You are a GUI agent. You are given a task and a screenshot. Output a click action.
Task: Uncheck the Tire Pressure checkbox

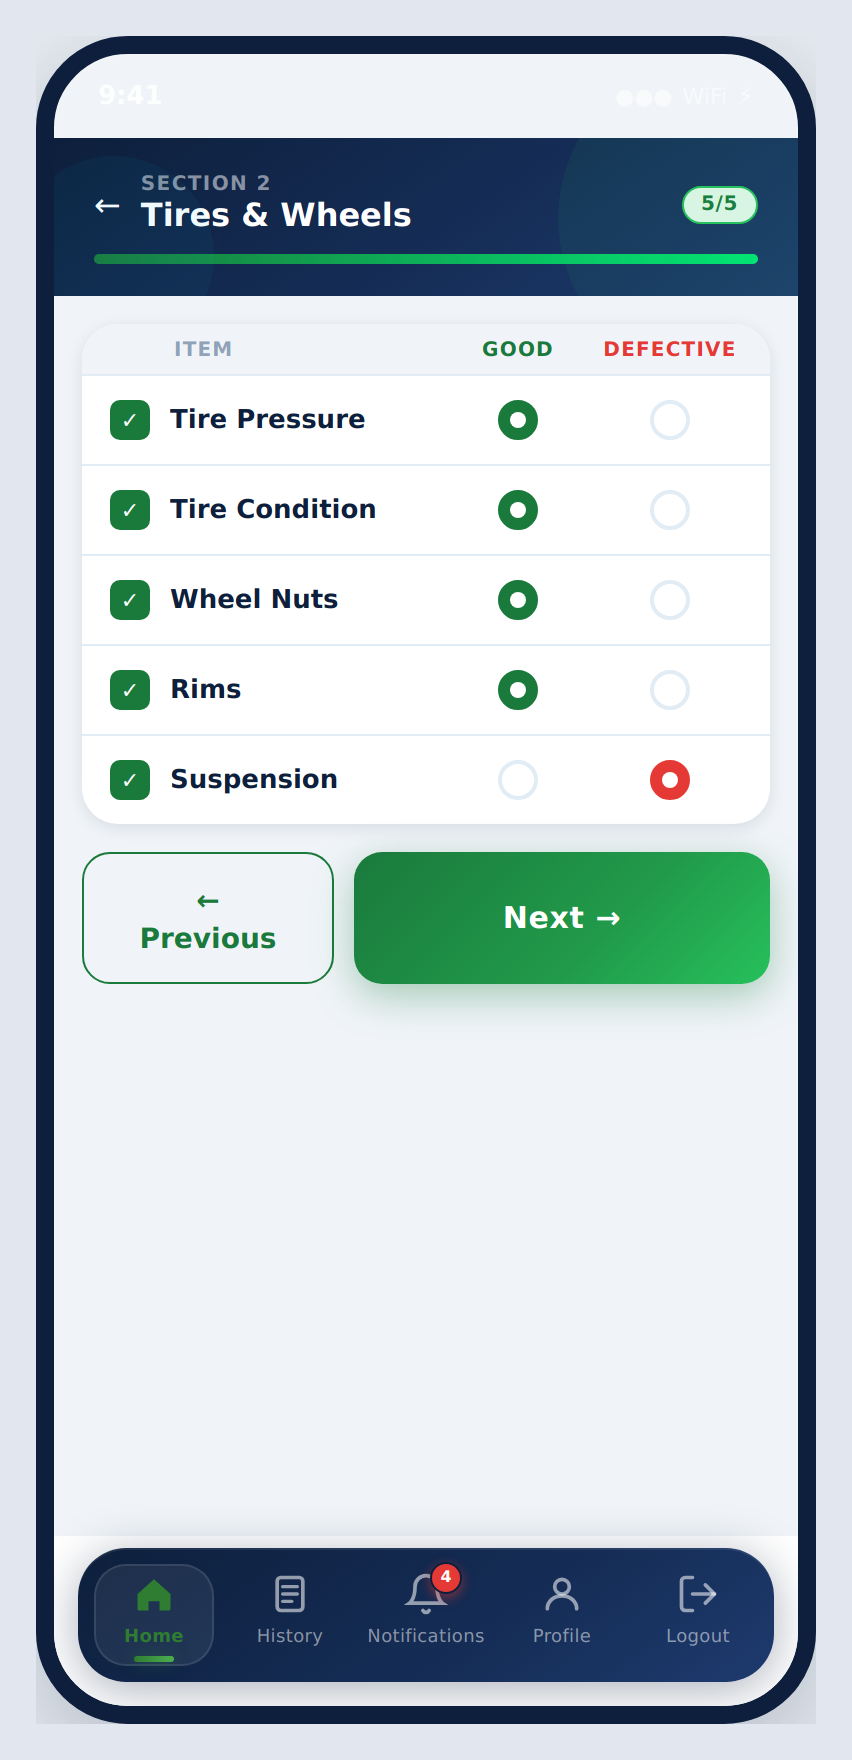130,420
